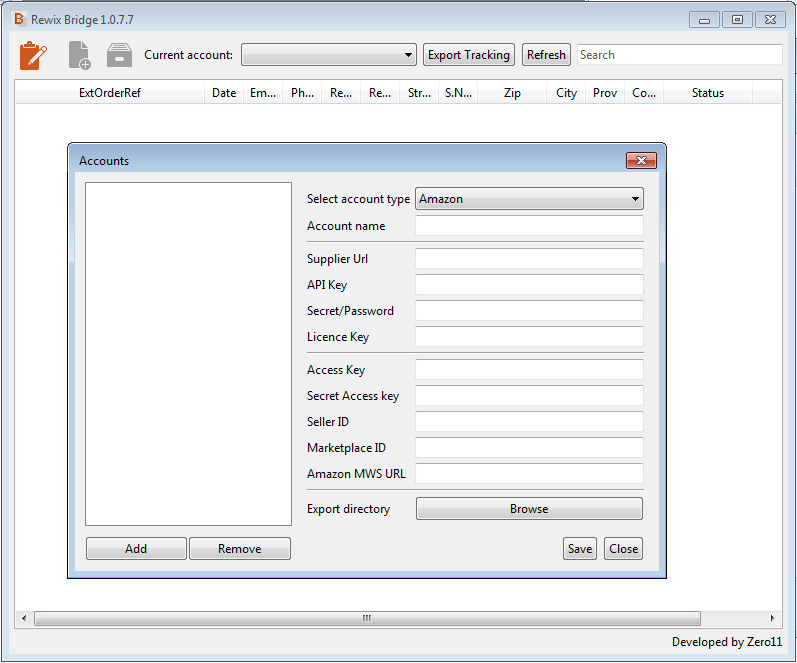The height and width of the screenshot is (663, 797).
Task: Click the horizontal scrollbar right arrow
Action: tap(773, 618)
